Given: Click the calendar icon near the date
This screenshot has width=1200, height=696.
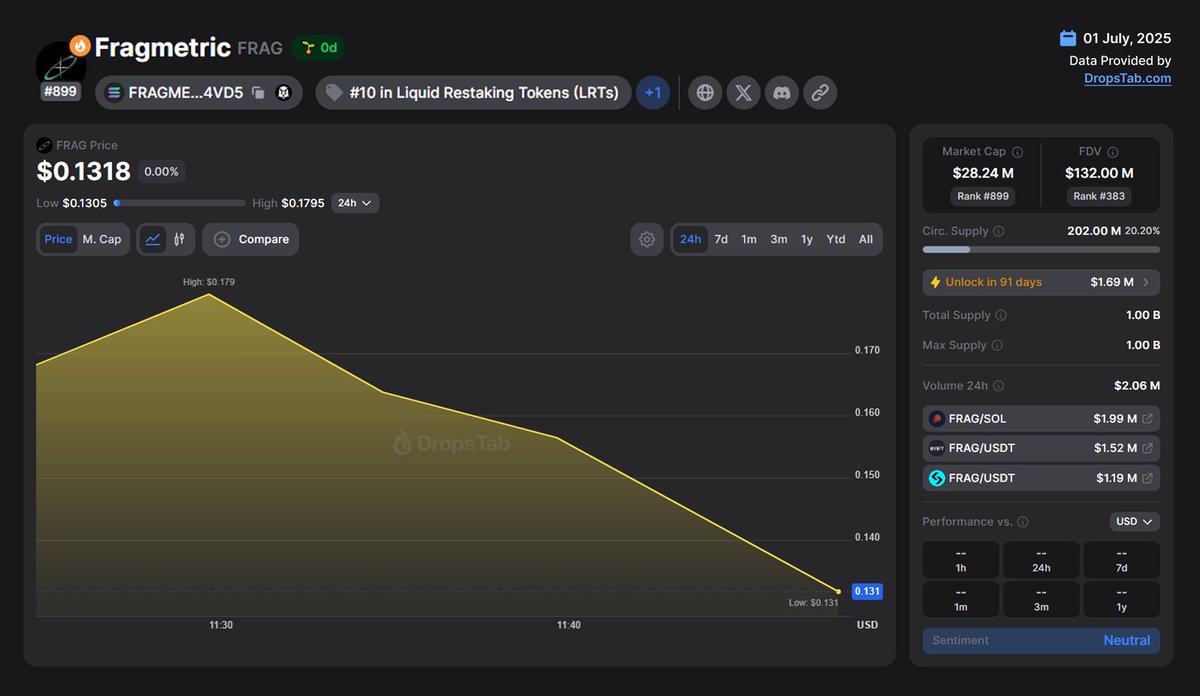Looking at the screenshot, I should 1068,38.
